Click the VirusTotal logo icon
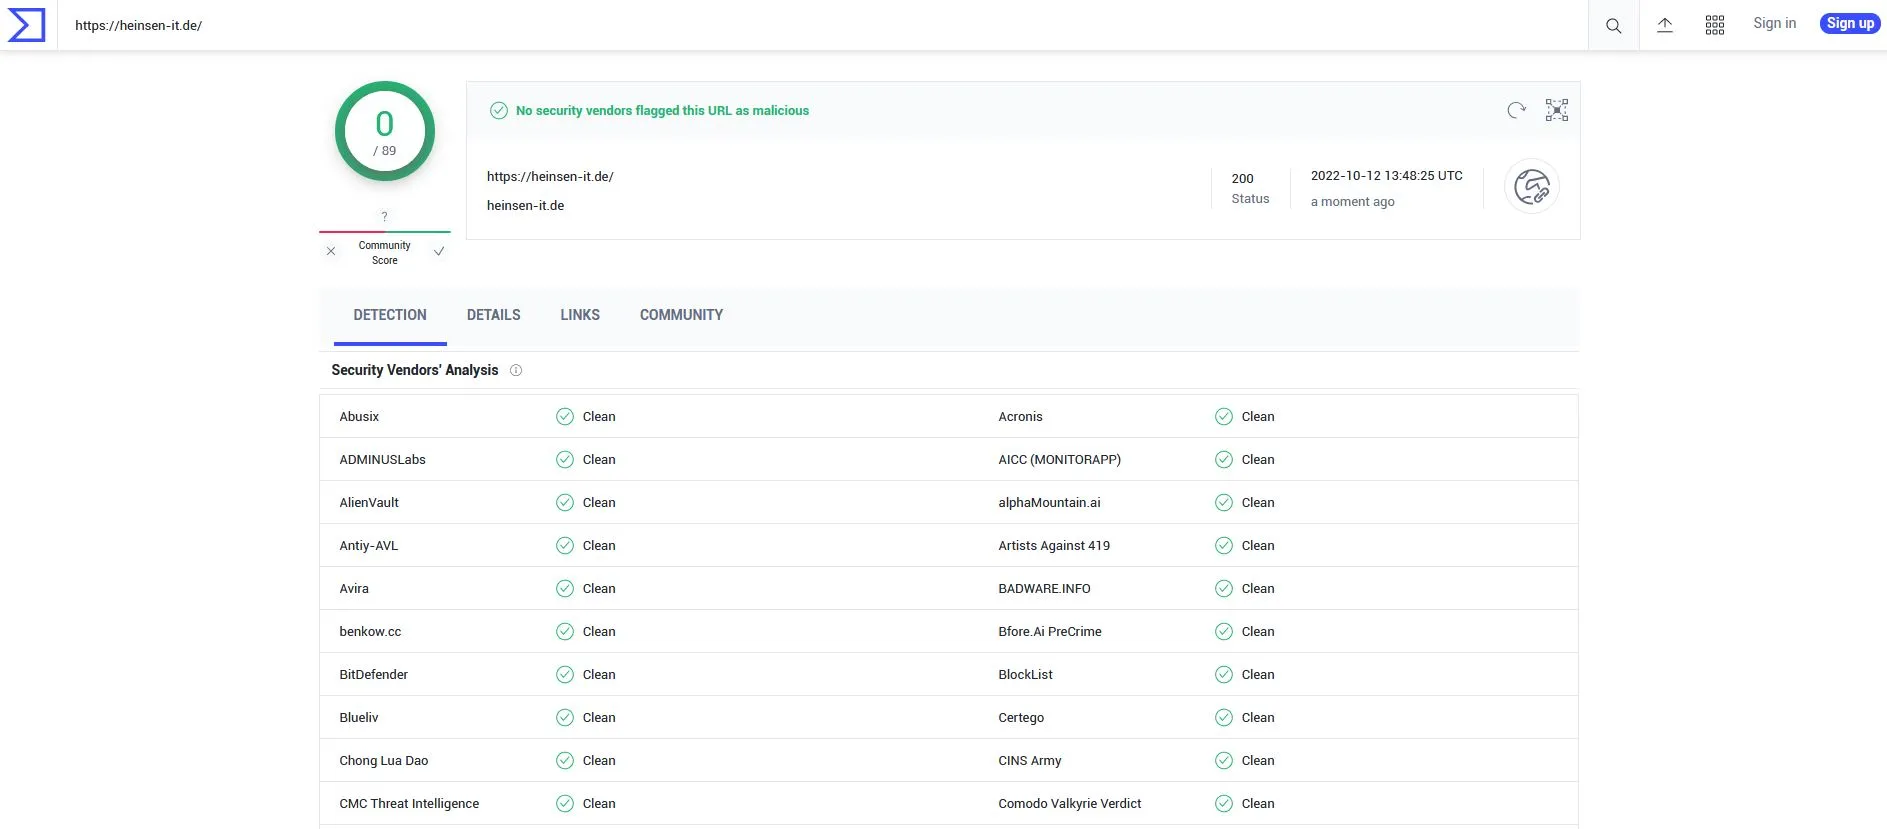The width and height of the screenshot is (1887, 829). [x=26, y=25]
